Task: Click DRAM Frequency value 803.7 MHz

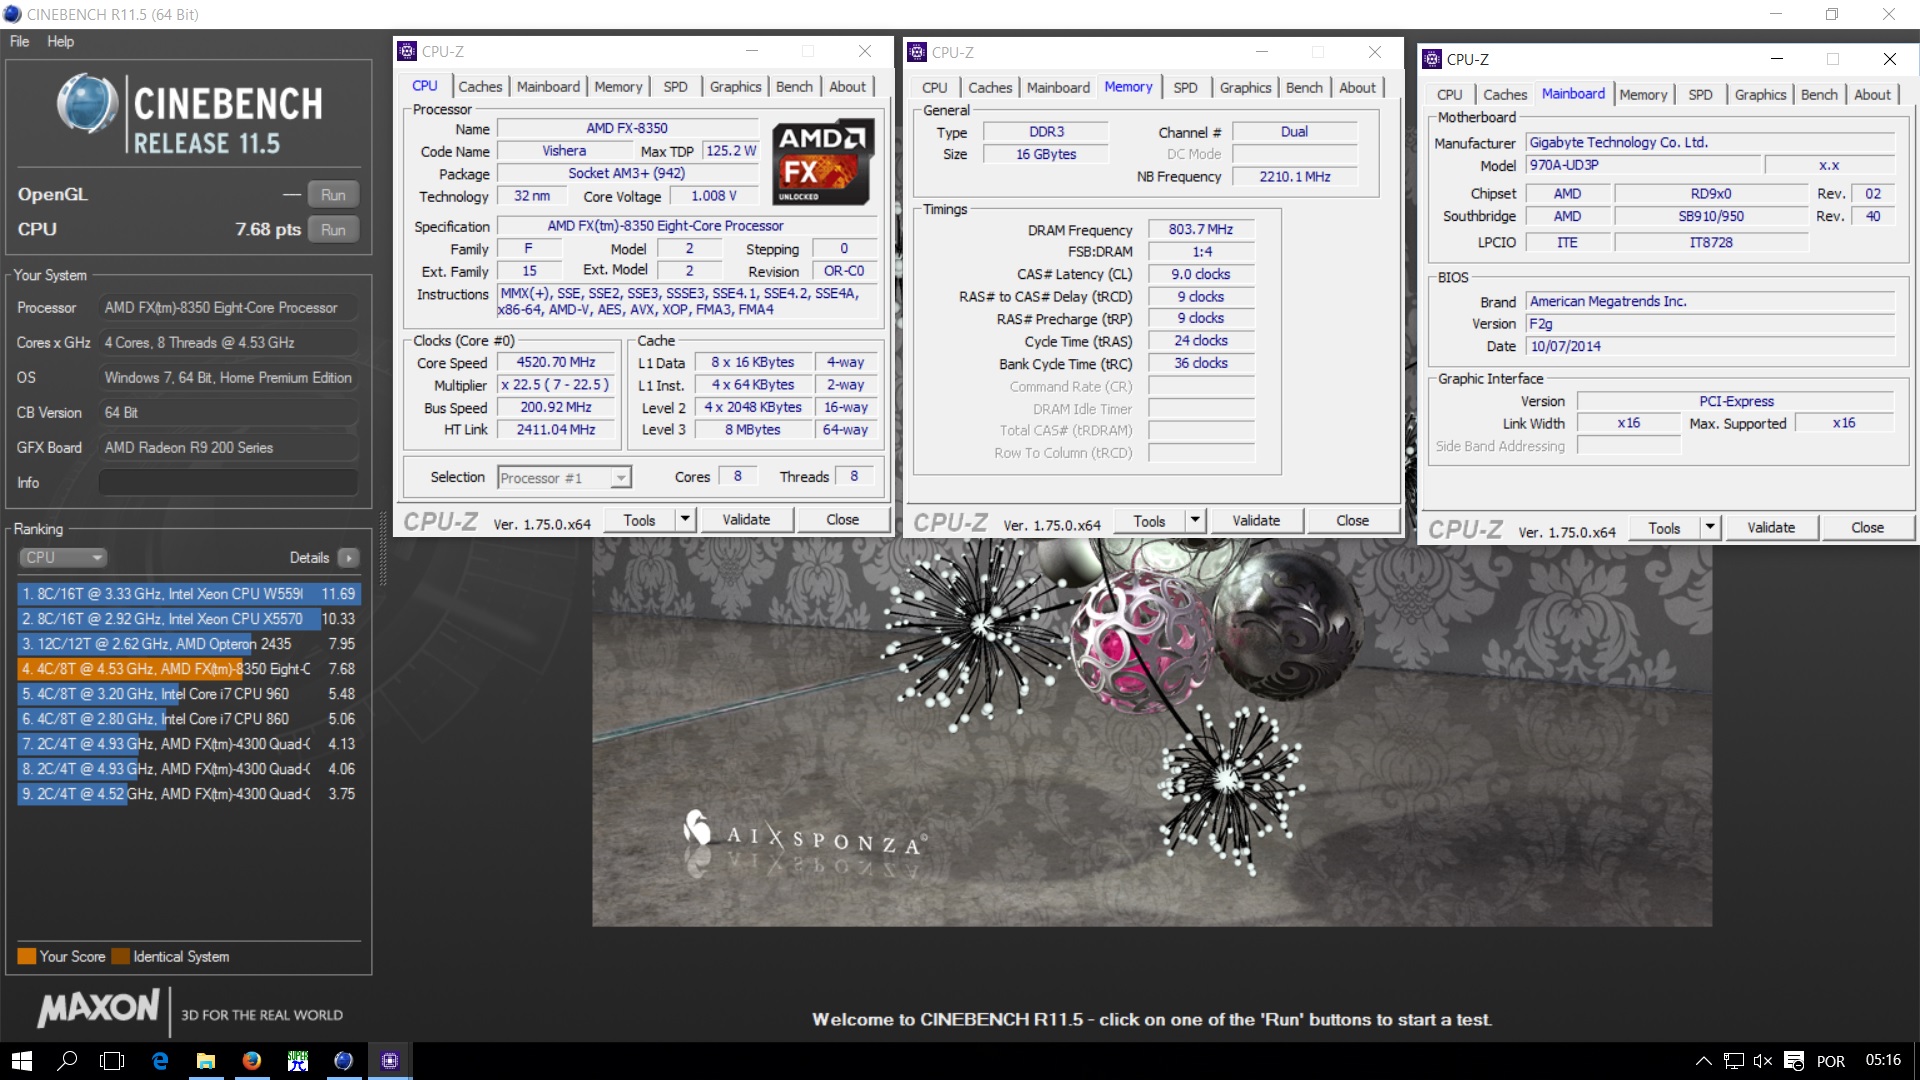Action: click(1200, 229)
